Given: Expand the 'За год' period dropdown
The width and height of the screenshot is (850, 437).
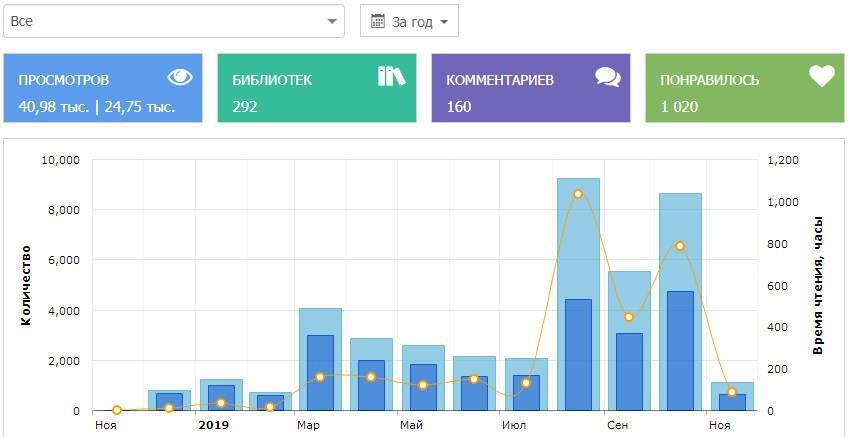Looking at the screenshot, I should click(409, 21).
